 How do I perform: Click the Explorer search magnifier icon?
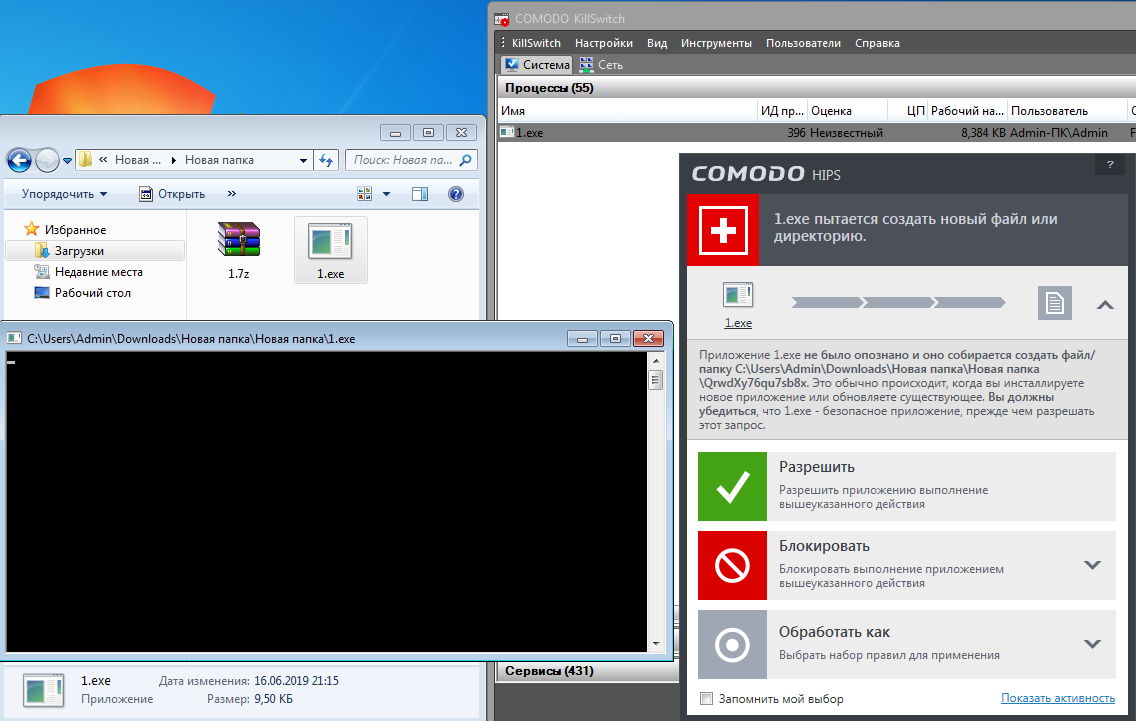click(x=465, y=160)
